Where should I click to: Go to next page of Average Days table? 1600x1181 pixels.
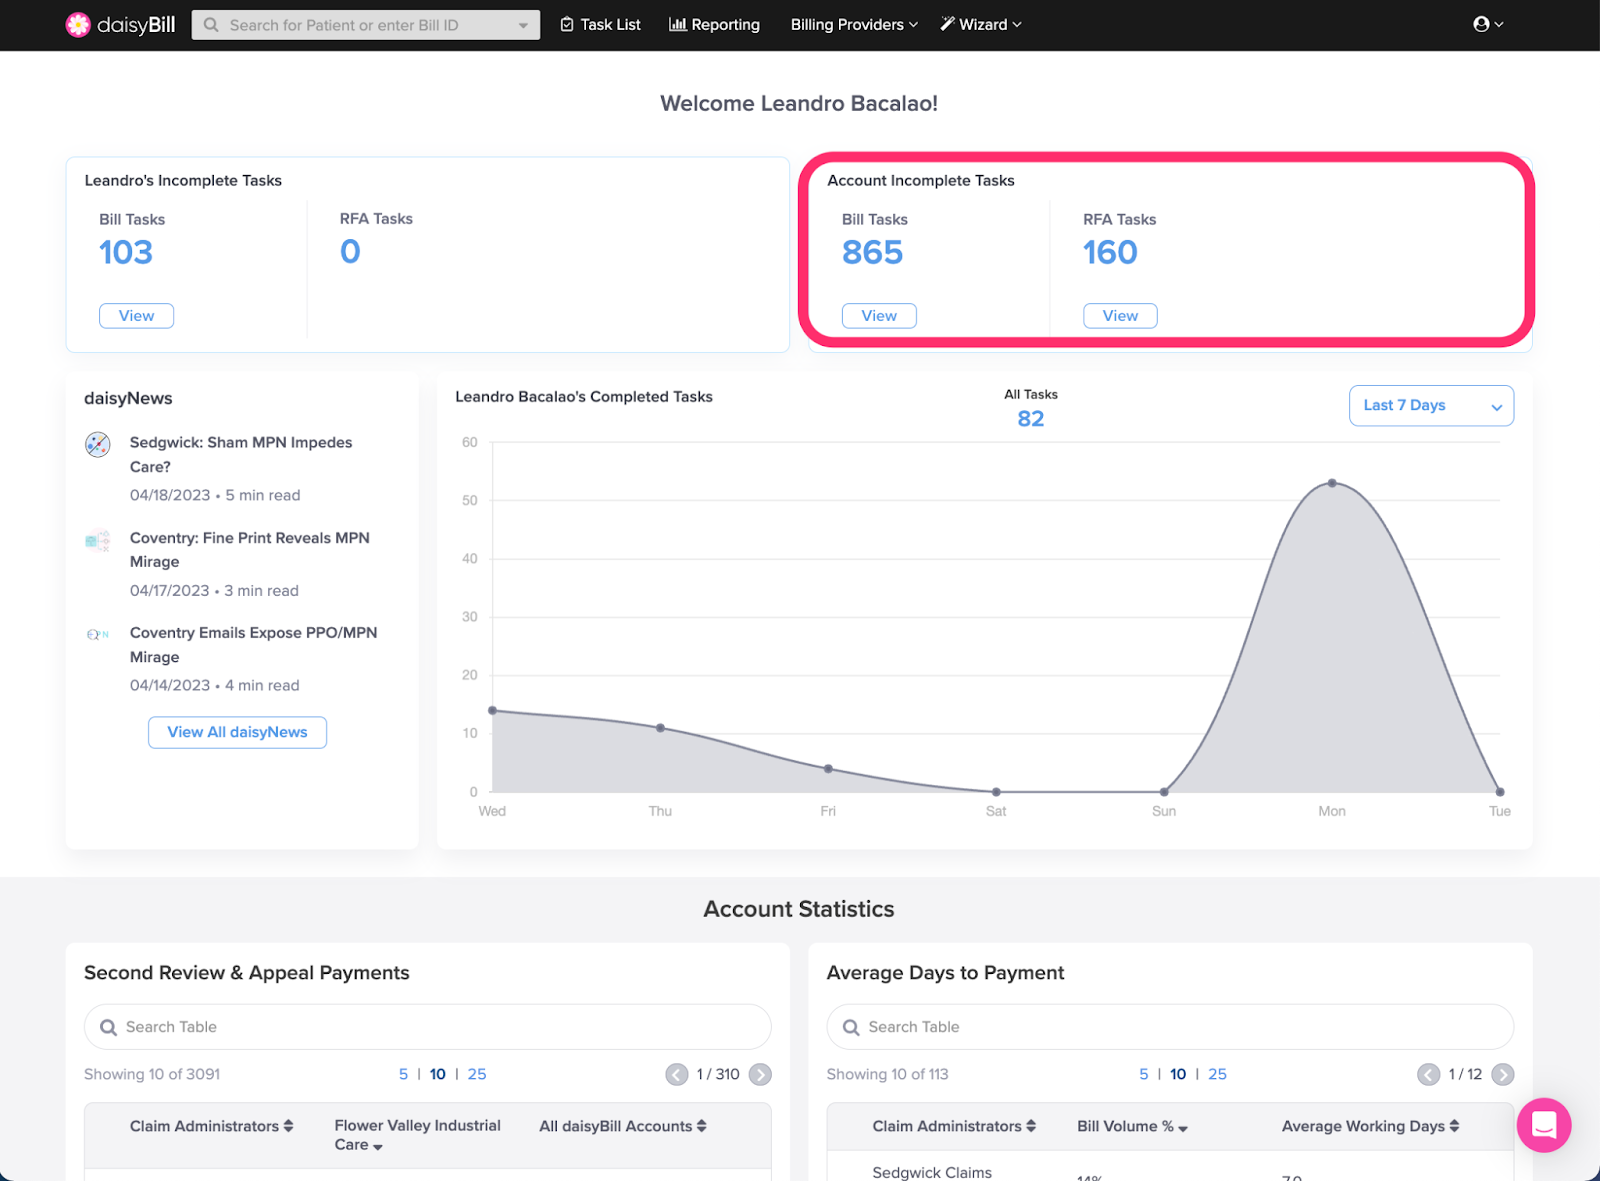(x=1503, y=1074)
